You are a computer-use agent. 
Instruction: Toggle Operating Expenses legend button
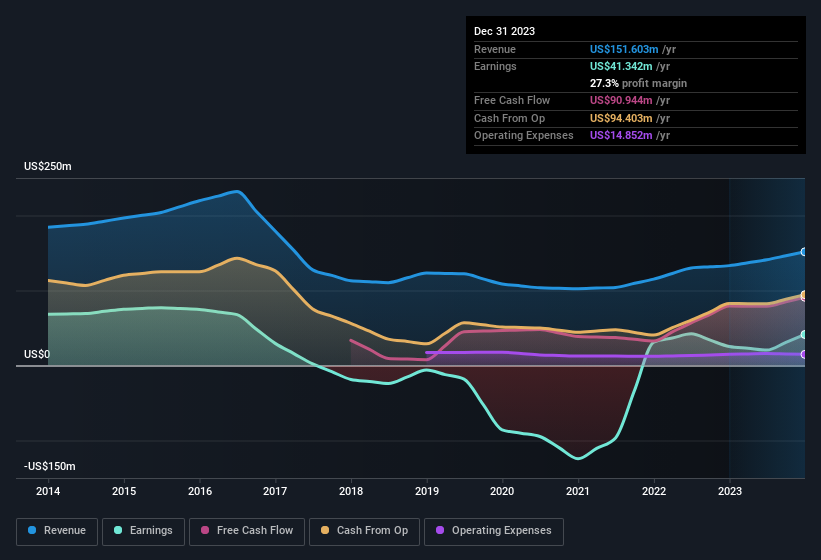point(493,530)
